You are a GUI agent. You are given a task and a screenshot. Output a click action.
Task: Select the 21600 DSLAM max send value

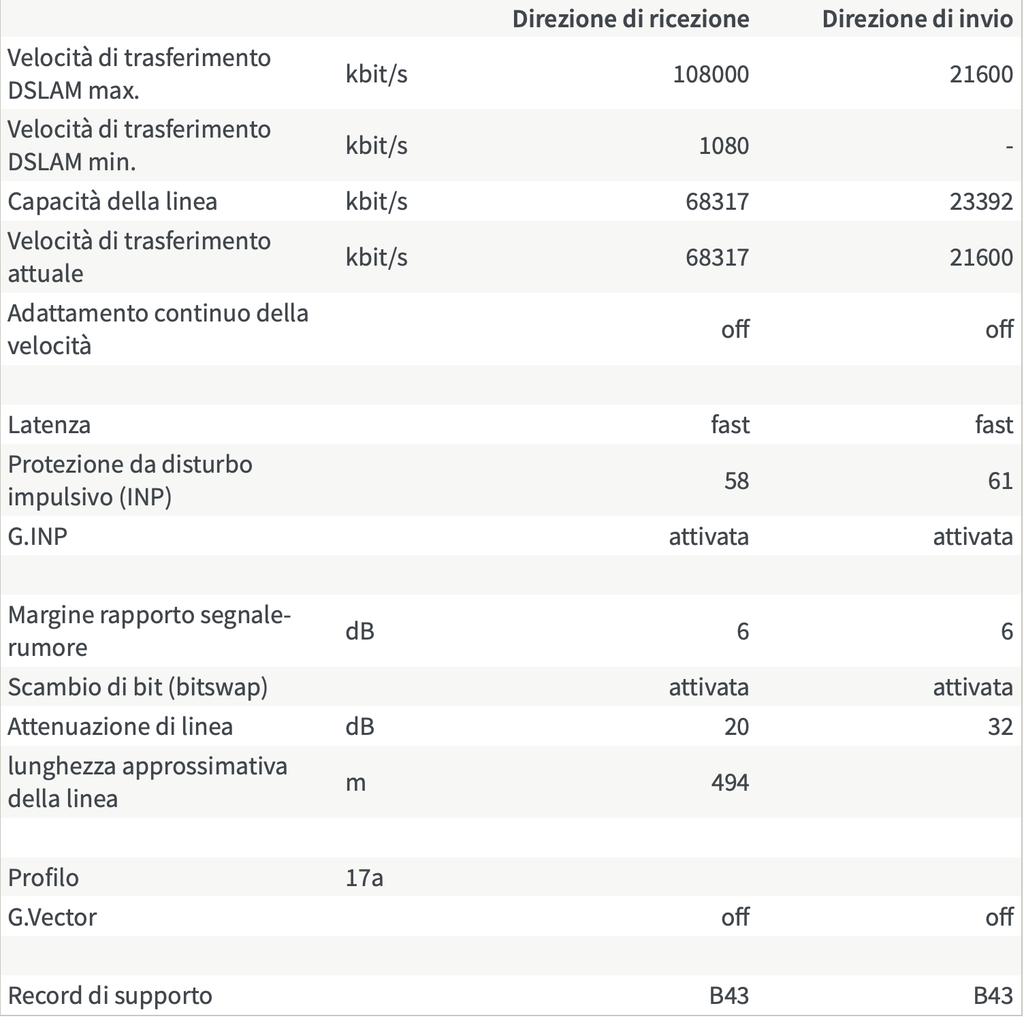click(x=981, y=74)
